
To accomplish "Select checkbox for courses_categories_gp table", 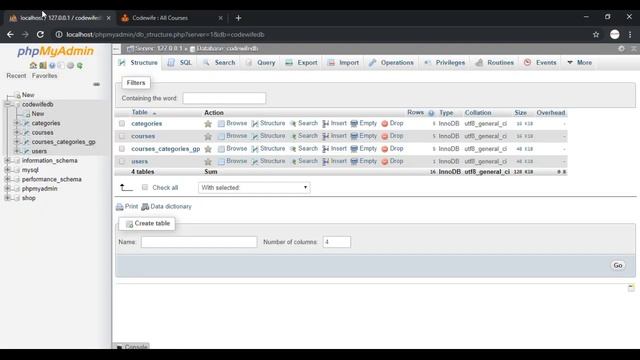I will [x=122, y=149].
